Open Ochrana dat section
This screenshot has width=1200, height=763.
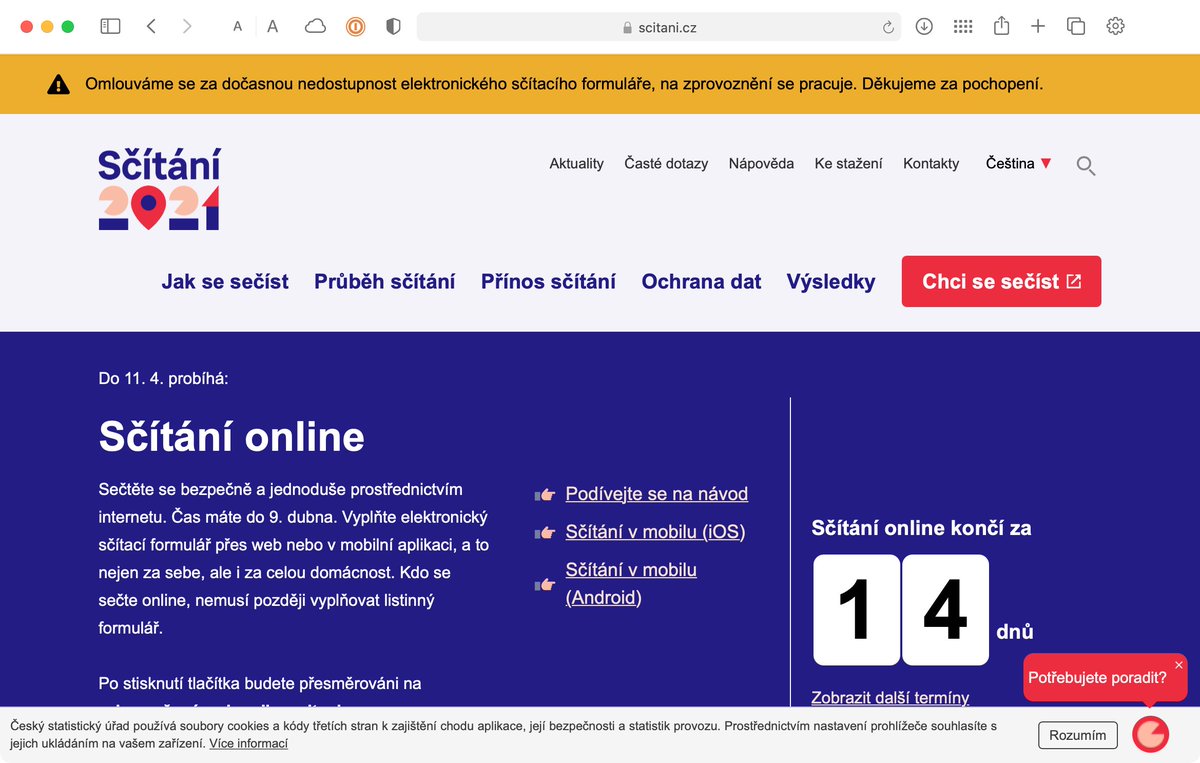701,282
